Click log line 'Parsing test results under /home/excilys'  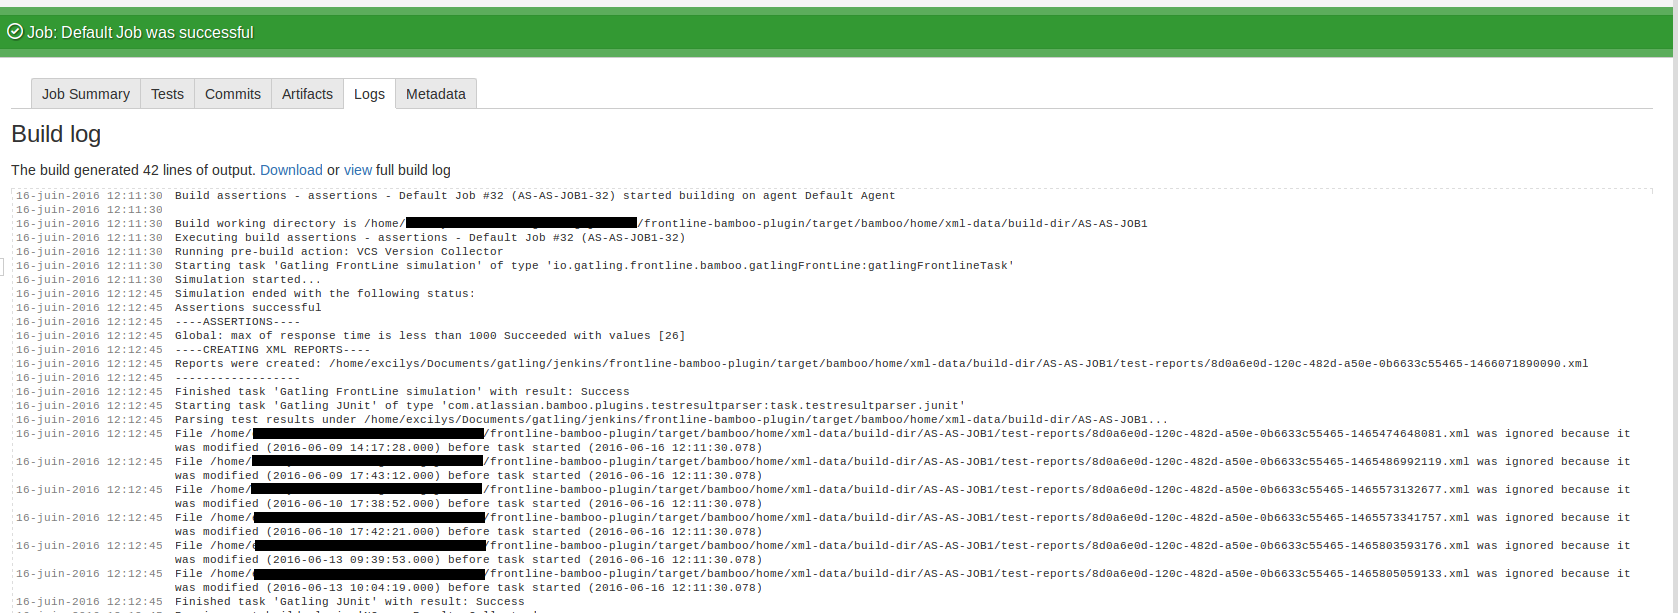click(671, 420)
